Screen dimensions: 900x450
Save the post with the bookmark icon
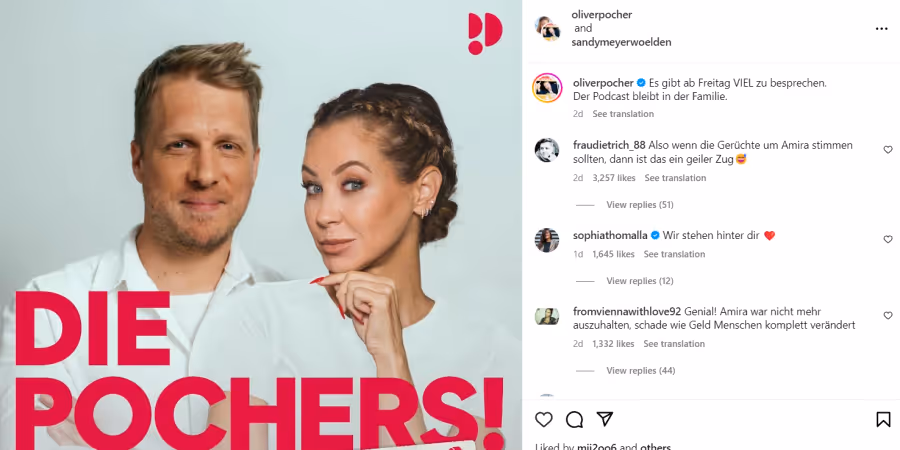[883, 420]
